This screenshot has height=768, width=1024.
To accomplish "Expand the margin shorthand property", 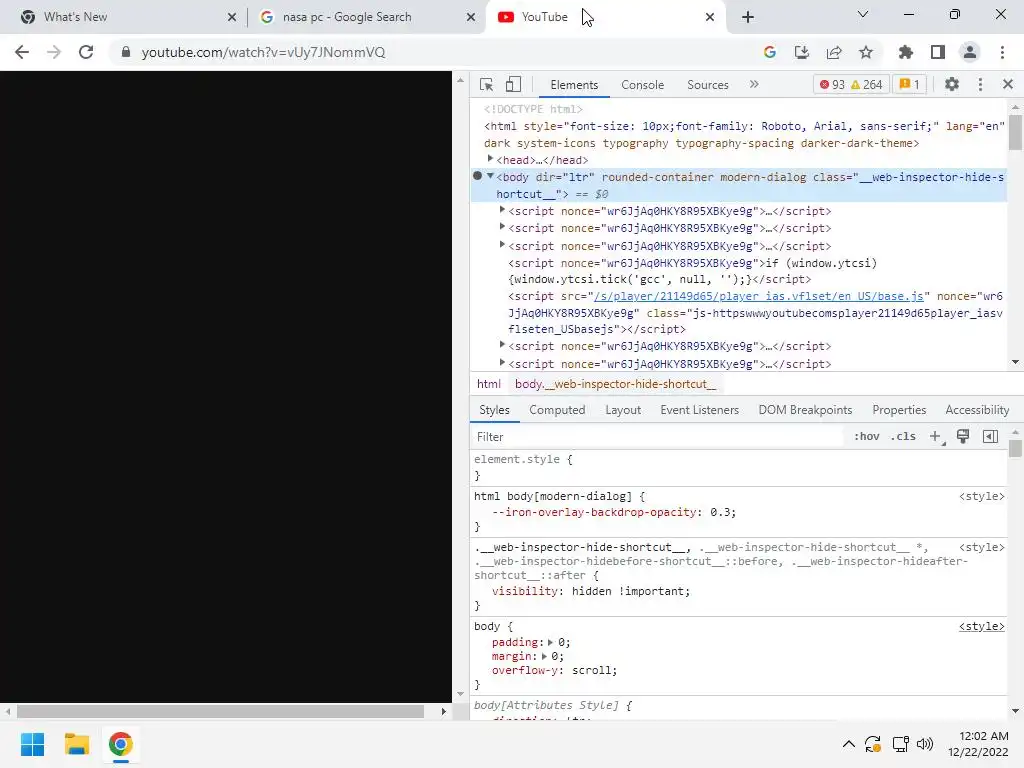I will [543, 656].
